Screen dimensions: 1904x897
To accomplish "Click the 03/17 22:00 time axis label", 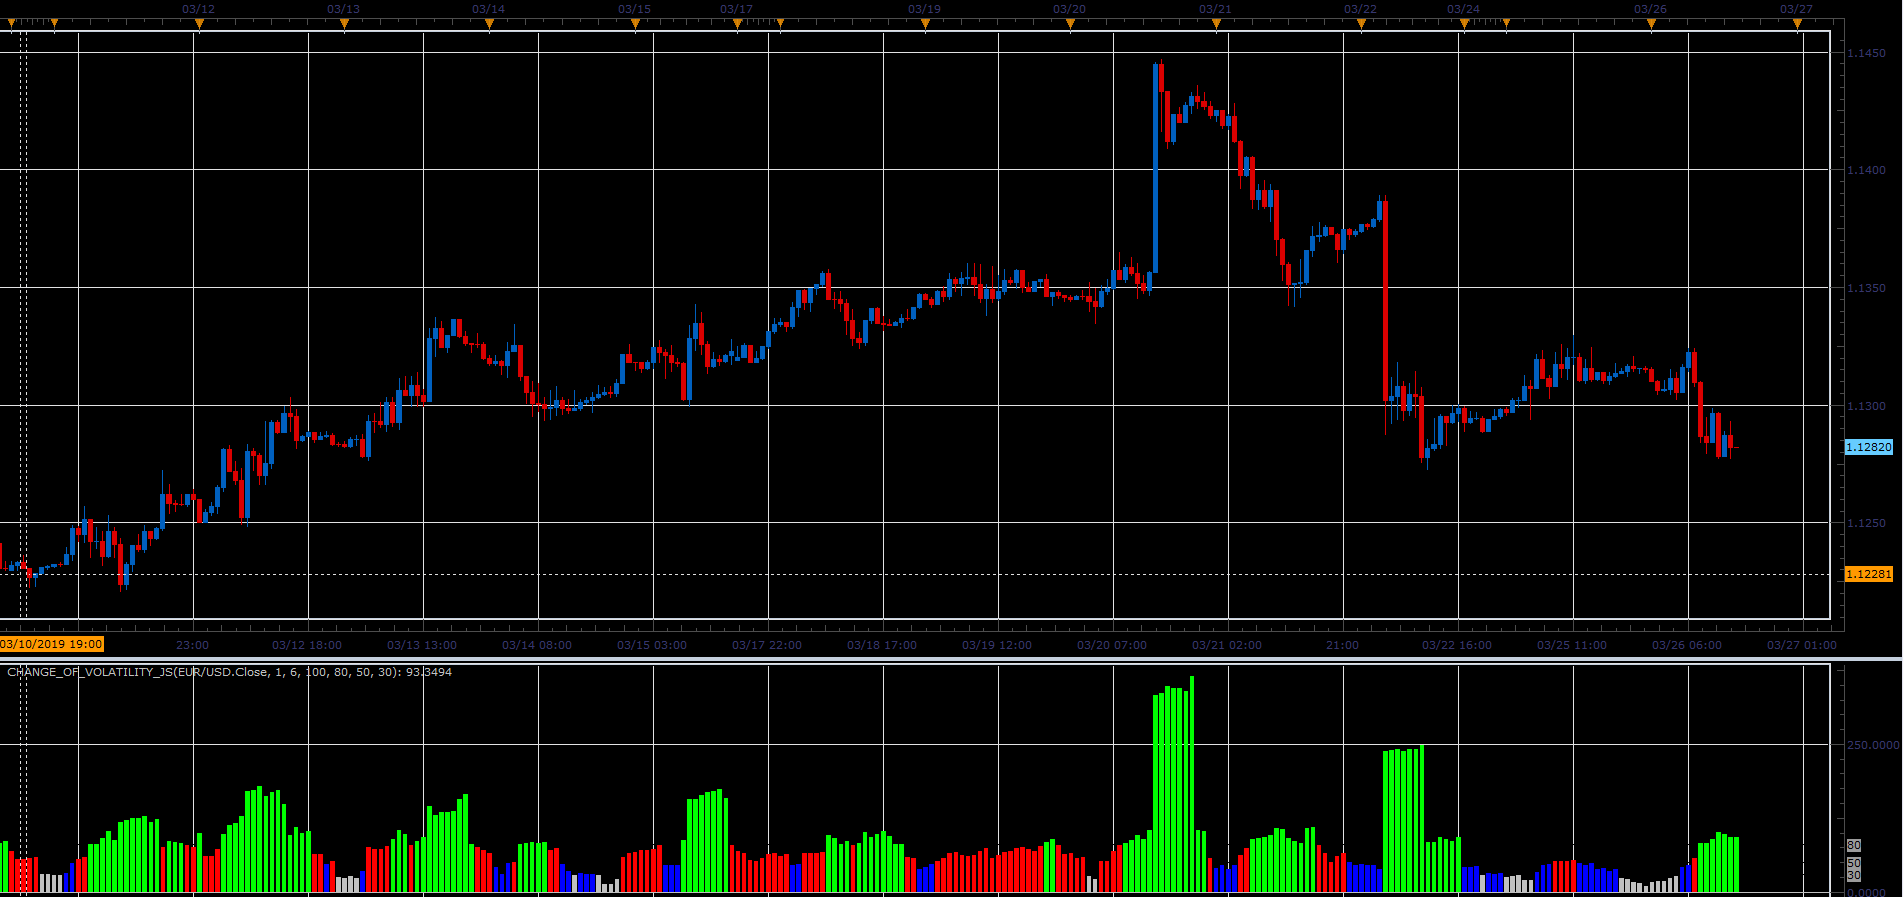I will click(x=767, y=645).
